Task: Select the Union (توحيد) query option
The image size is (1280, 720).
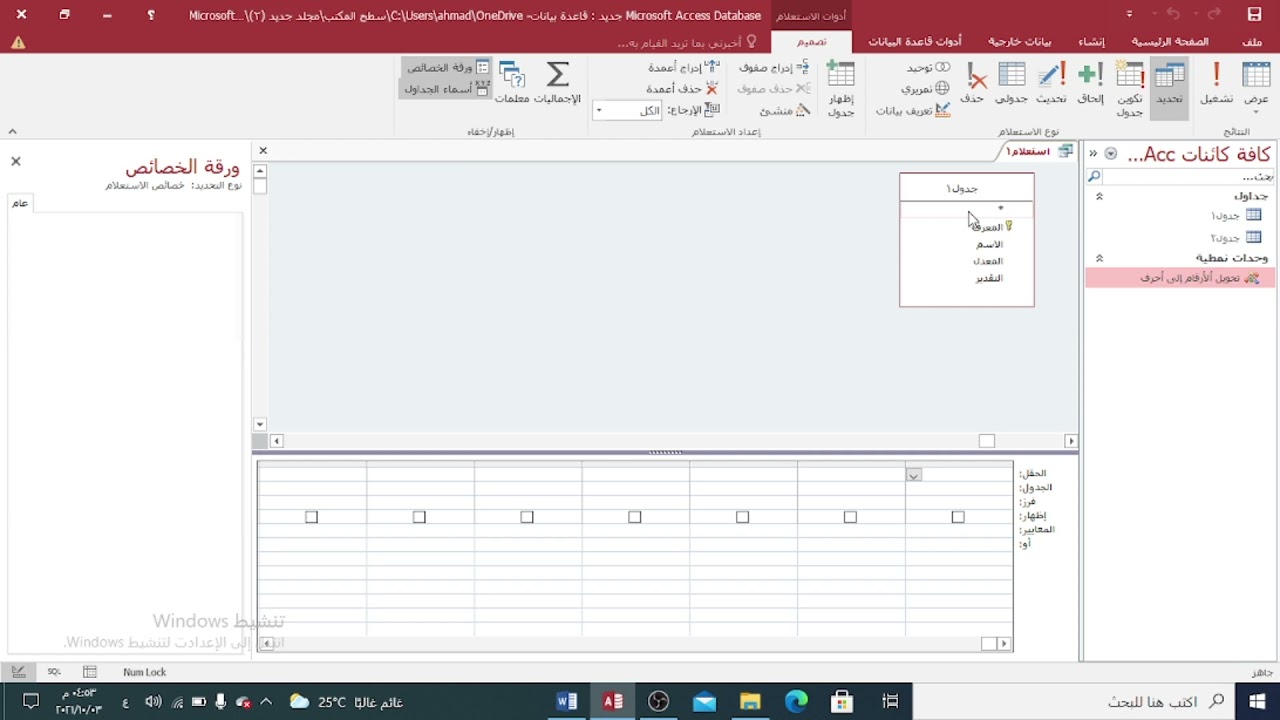Action: 927,67
